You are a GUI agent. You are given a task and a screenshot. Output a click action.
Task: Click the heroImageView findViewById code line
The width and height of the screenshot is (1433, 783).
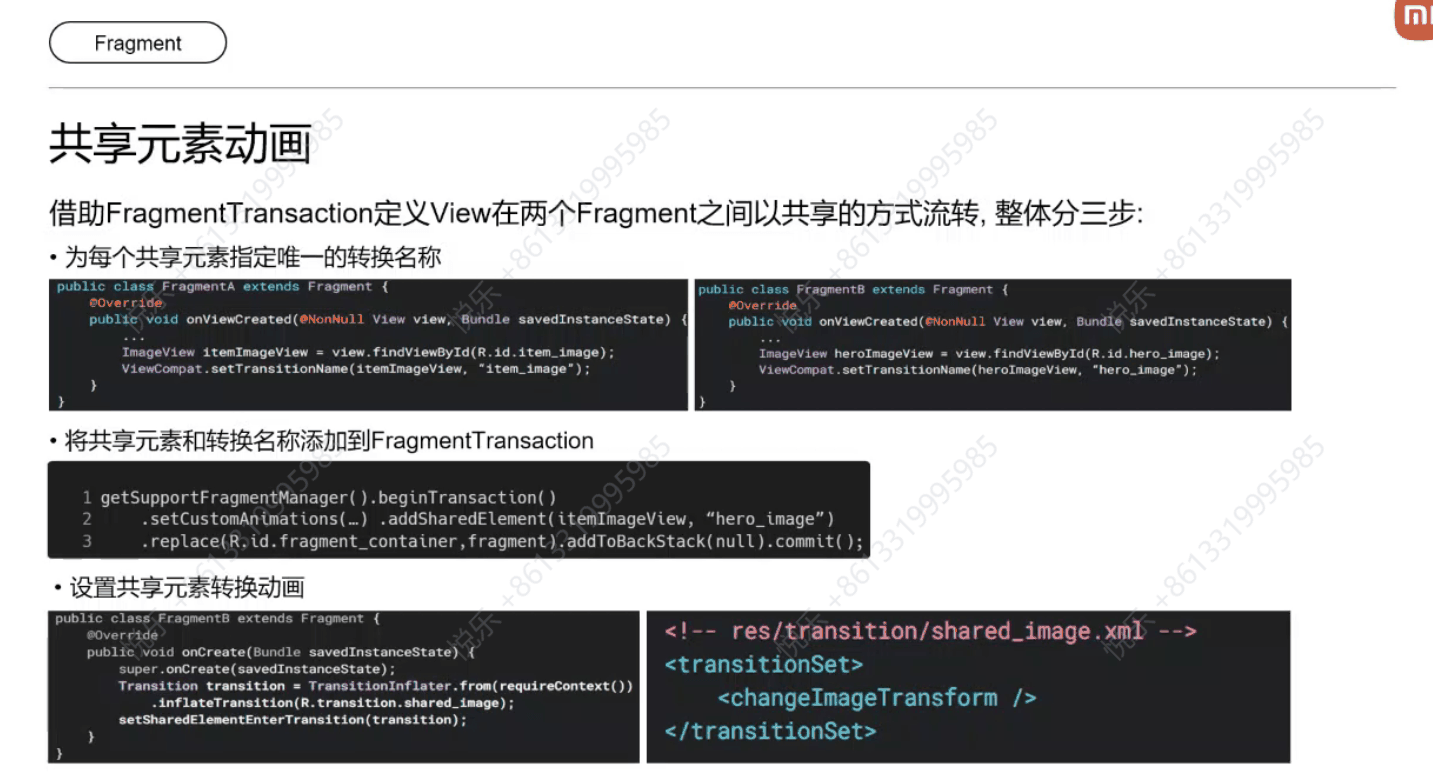tap(989, 354)
